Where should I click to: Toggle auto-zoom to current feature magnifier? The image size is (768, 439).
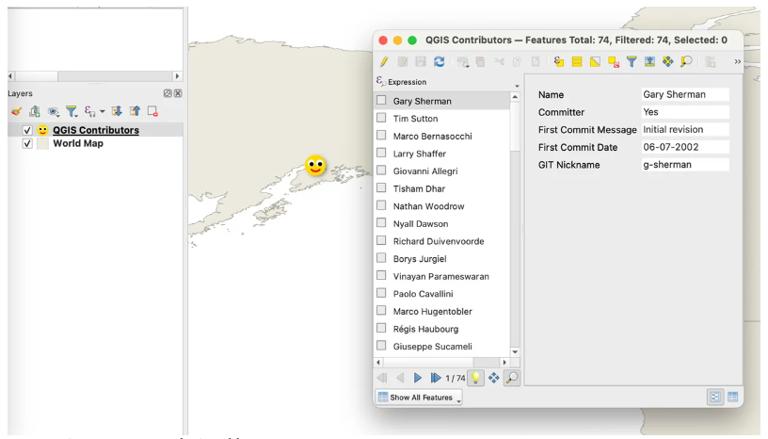click(511, 378)
